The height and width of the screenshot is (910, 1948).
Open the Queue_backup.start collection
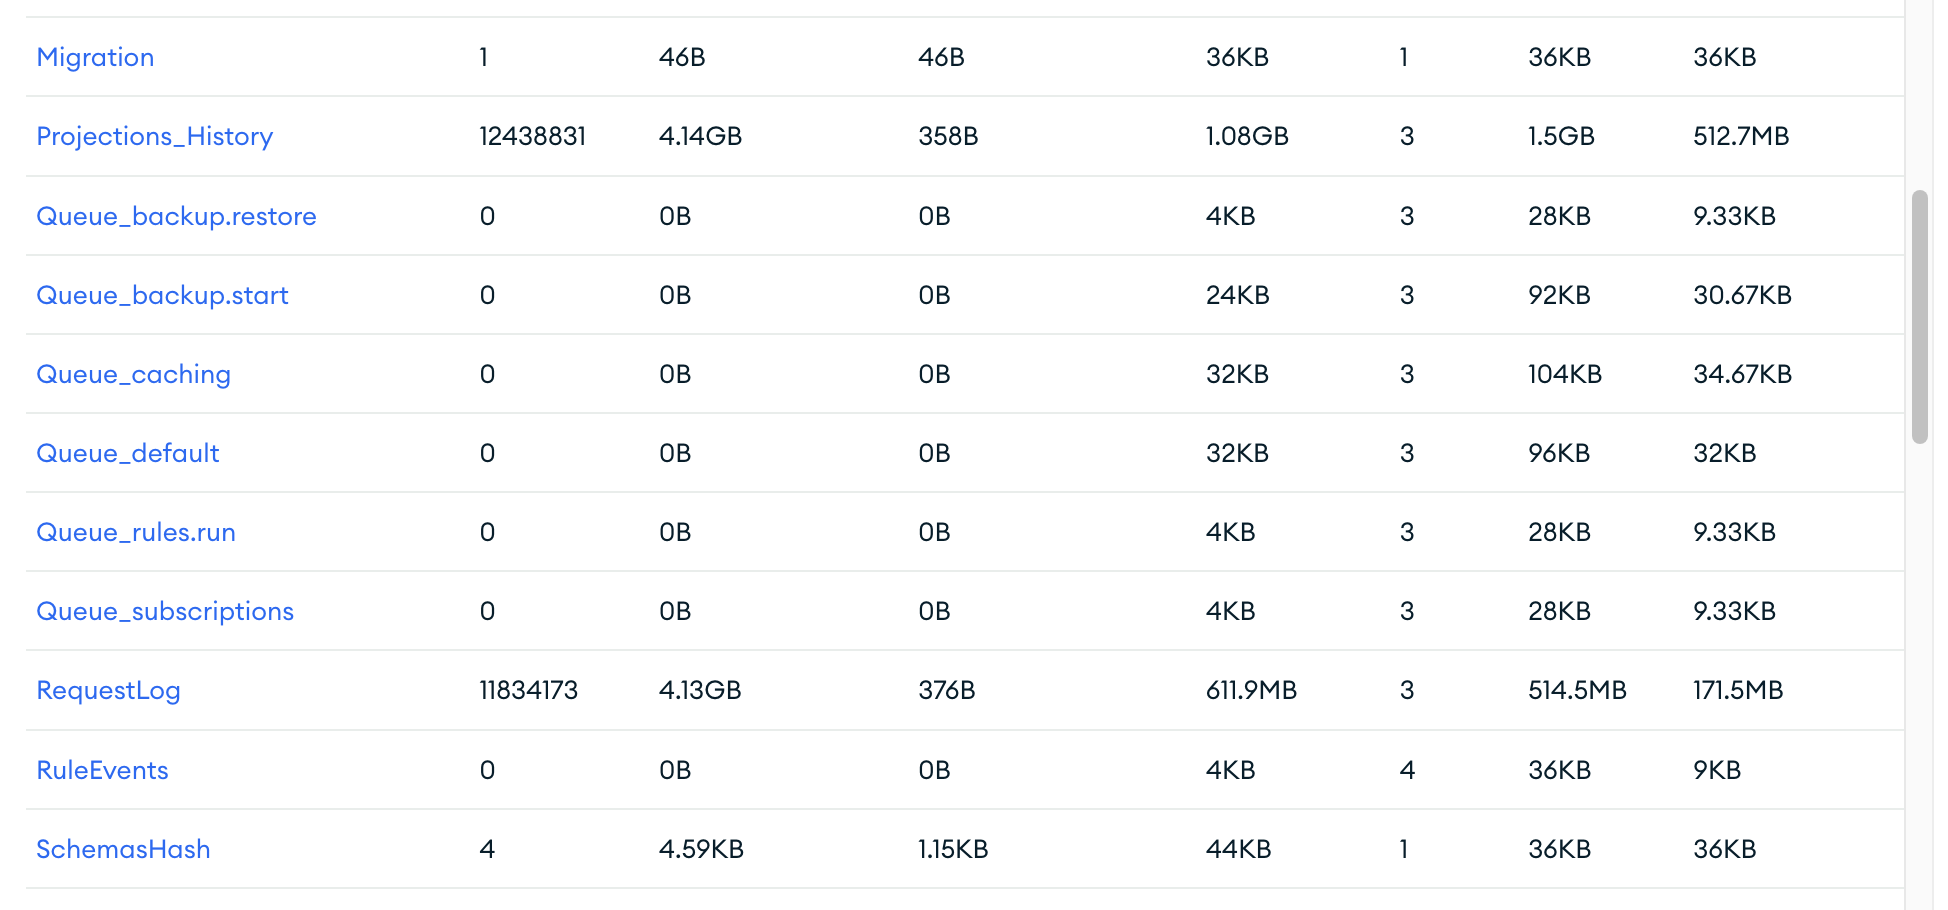point(162,295)
